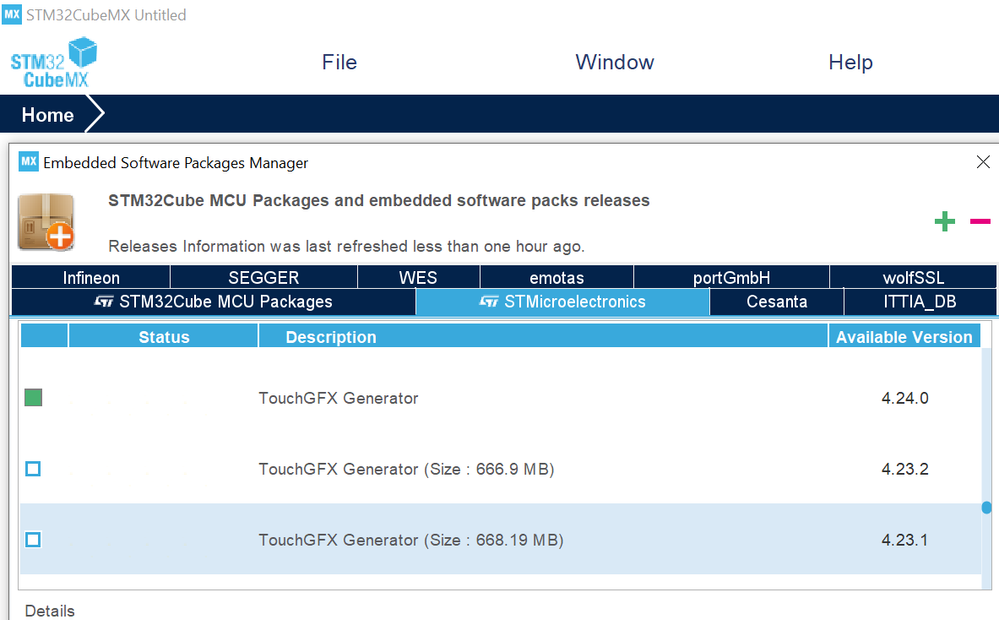Sort by the Available Version column

coord(903,336)
